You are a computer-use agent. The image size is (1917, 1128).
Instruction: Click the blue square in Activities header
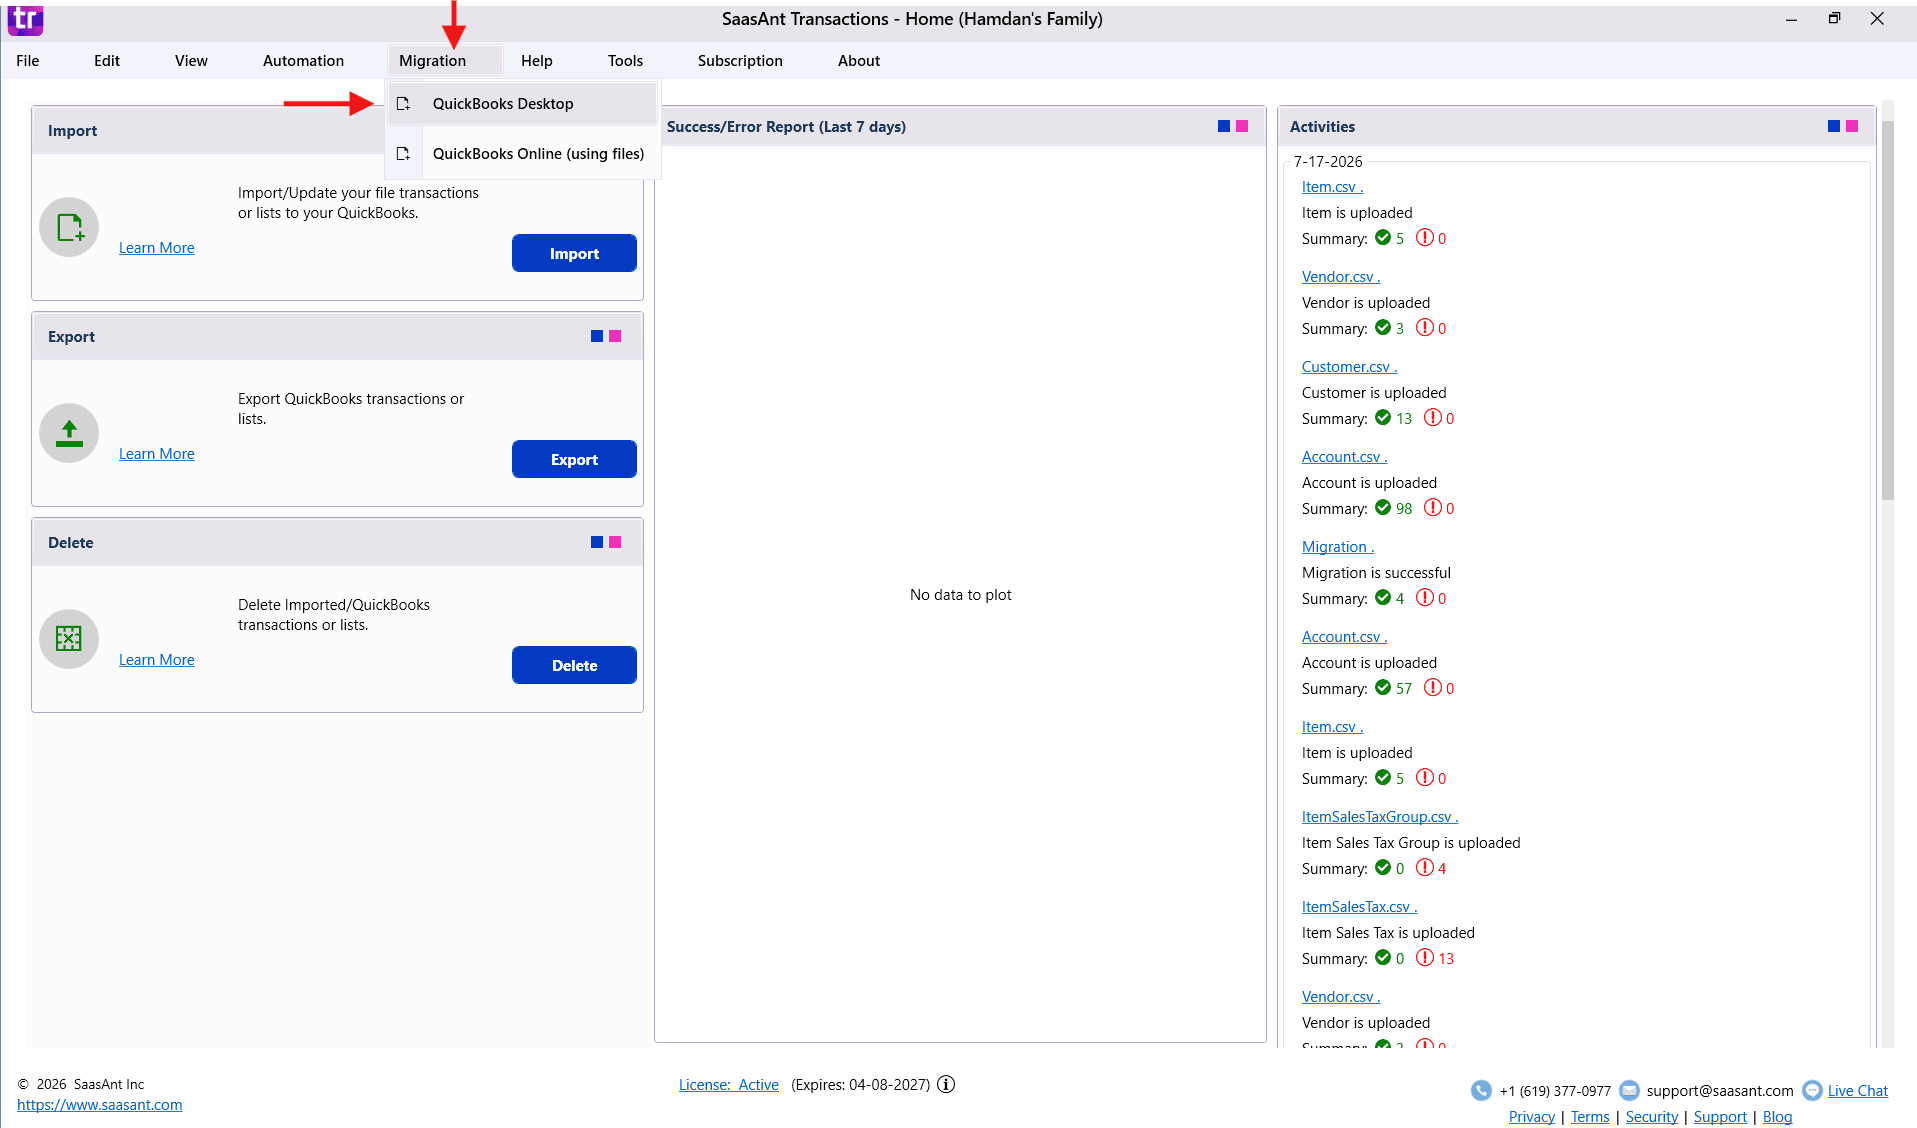pyautogui.click(x=1834, y=126)
